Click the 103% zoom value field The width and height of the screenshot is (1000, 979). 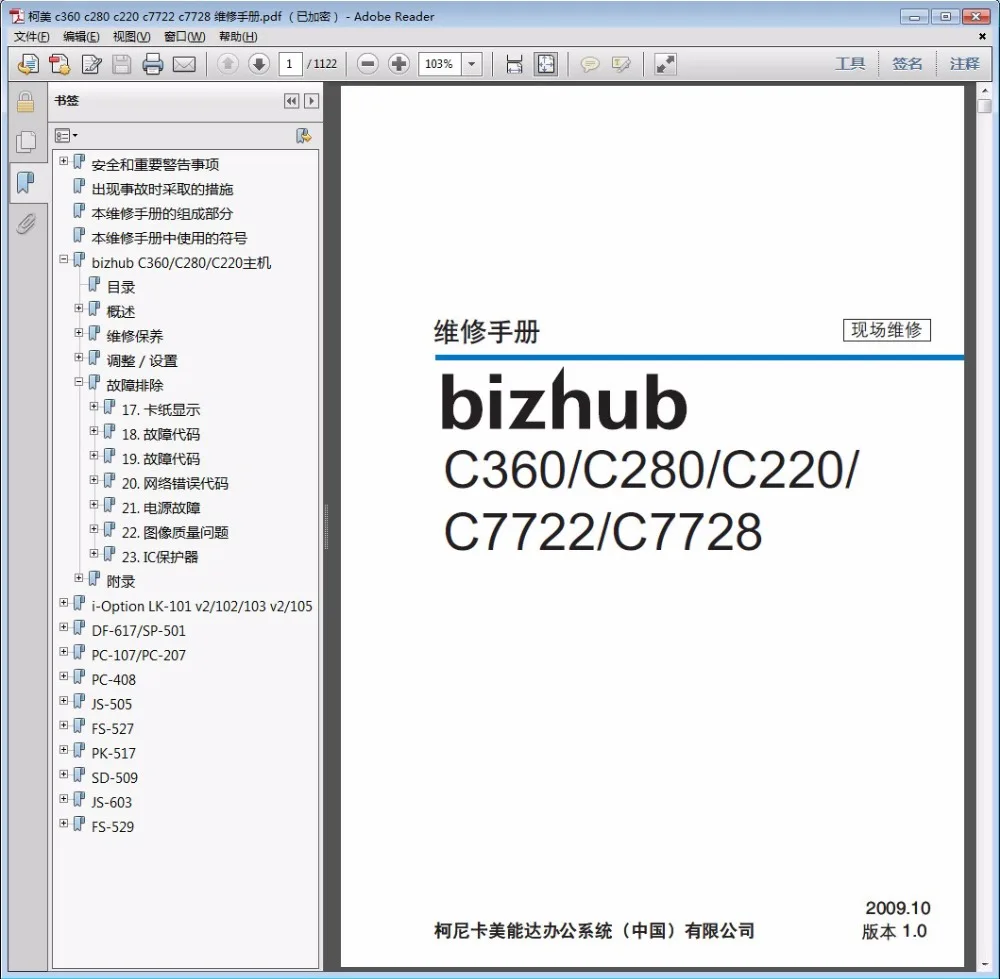pyautogui.click(x=439, y=64)
